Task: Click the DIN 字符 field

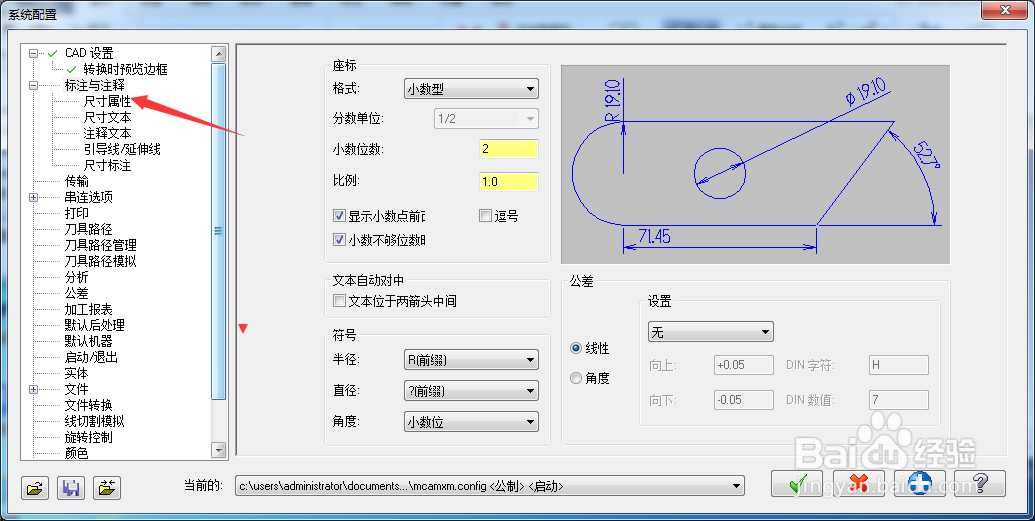Action: tap(898, 365)
